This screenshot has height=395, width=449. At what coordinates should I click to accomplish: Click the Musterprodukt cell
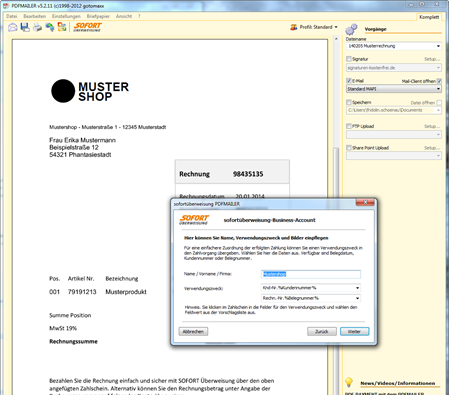point(126,292)
